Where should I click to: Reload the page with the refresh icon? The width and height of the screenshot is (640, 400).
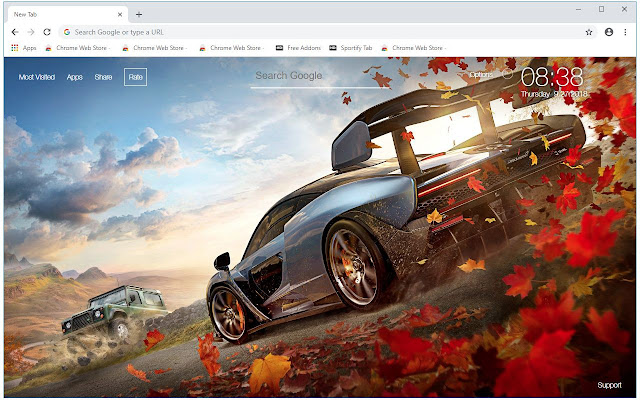tap(47, 32)
